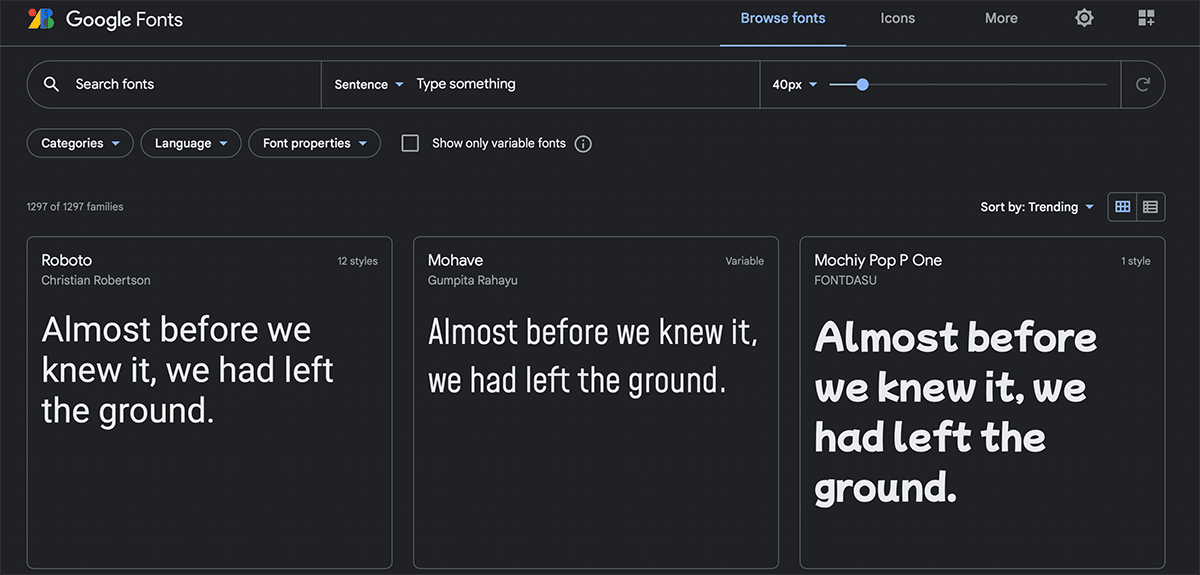Switch to grid view layout
The image size is (1200, 575).
(x=1123, y=207)
